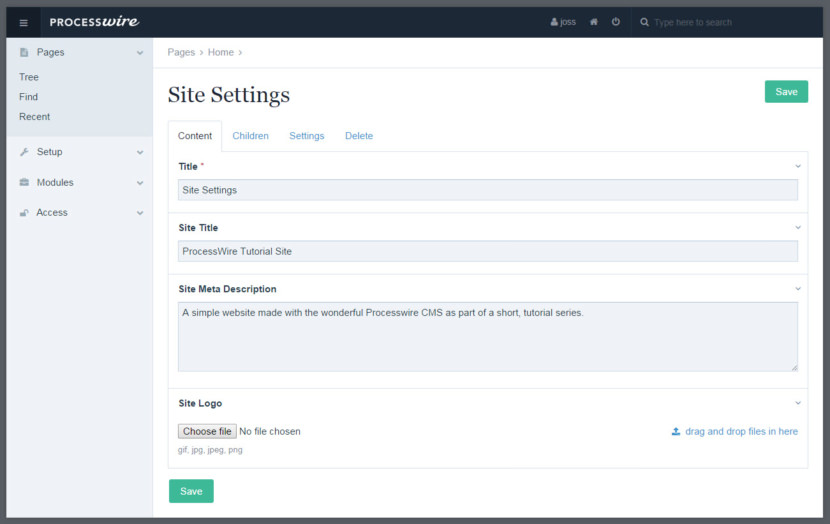Focus the 'Type here to search' field
This screenshot has height=524, width=830.
pos(692,22)
